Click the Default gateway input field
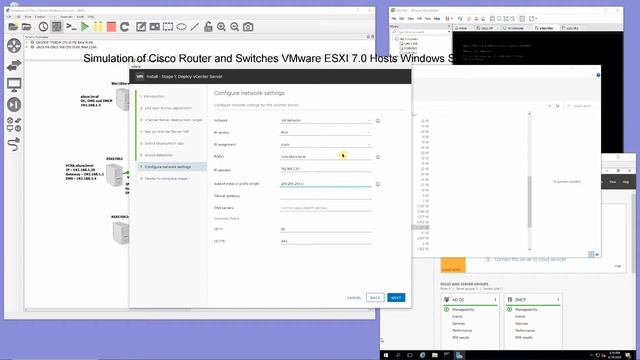 [326, 196]
